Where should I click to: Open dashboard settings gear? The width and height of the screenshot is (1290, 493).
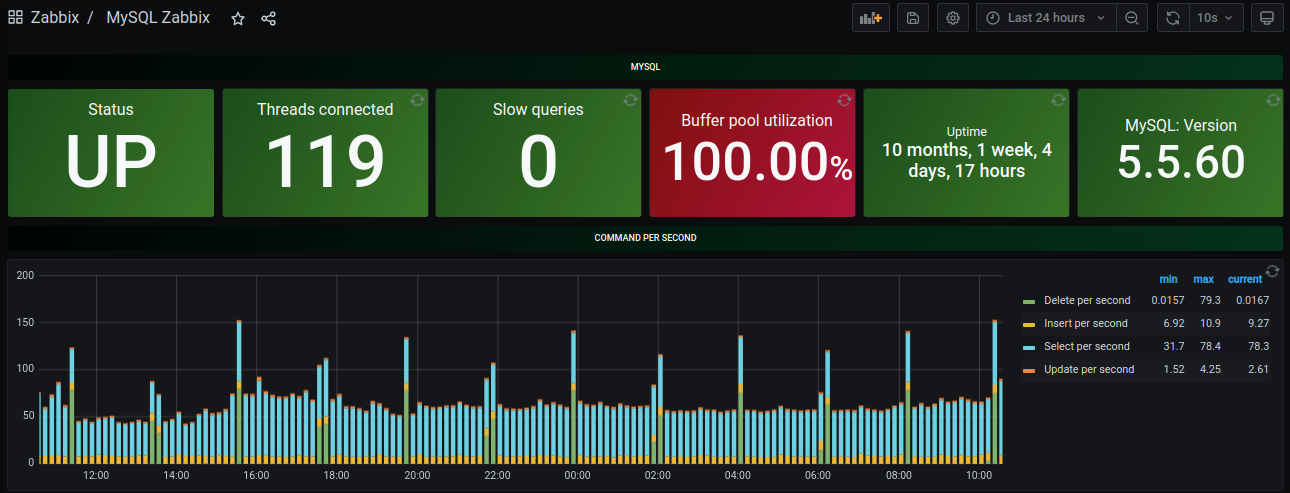pyautogui.click(x=953, y=18)
